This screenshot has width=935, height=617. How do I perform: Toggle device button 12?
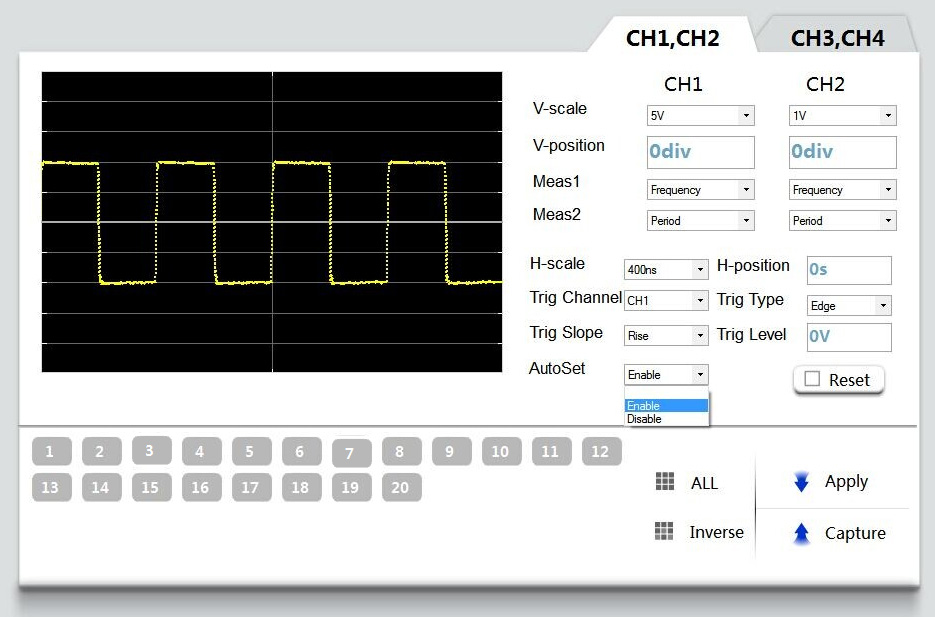coord(602,451)
